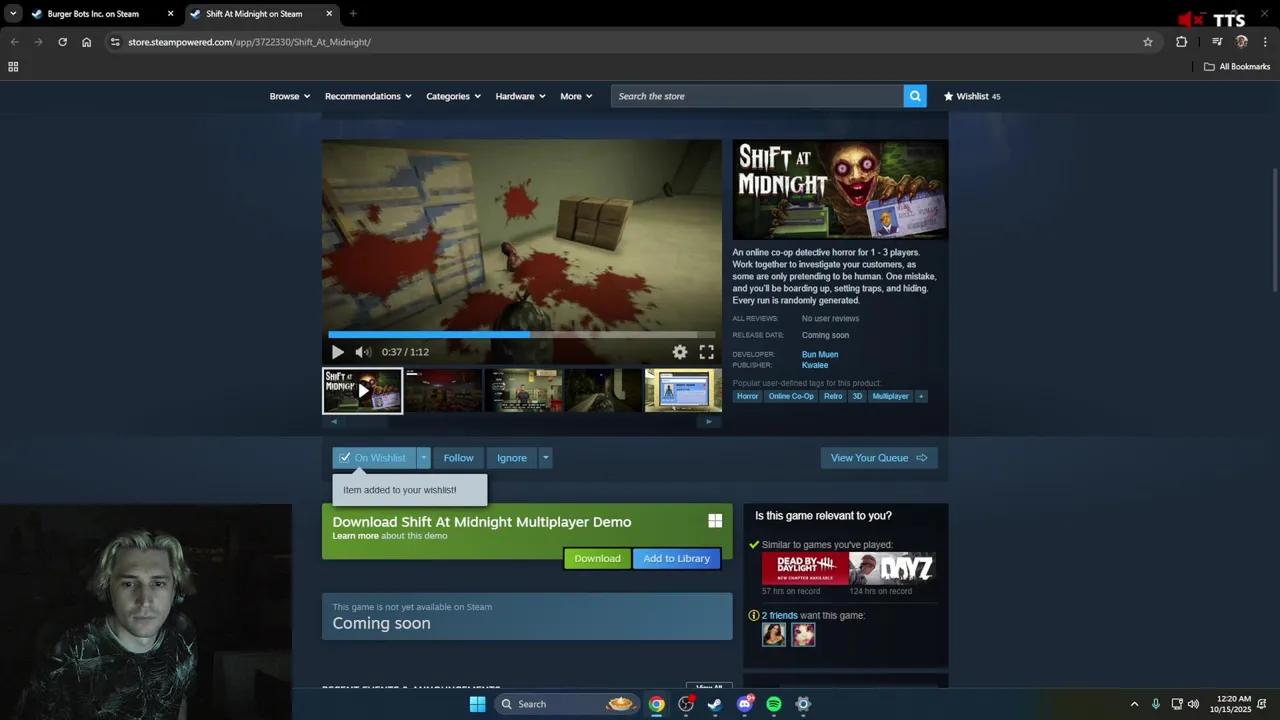The width and height of the screenshot is (1280, 720).
Task: Open the browser extensions puzzle icon
Action: [1182, 42]
